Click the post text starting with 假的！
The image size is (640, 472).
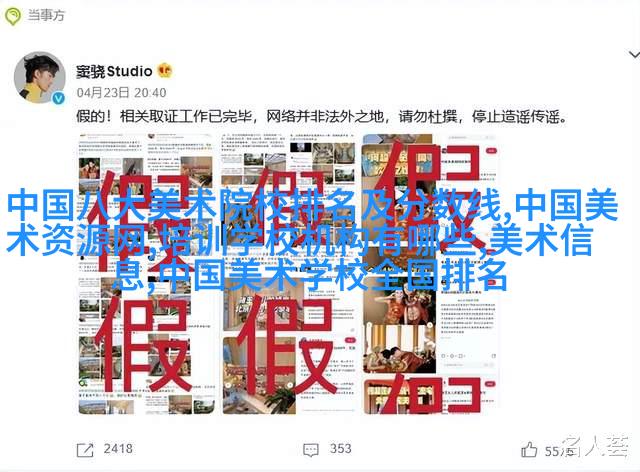[322, 117]
